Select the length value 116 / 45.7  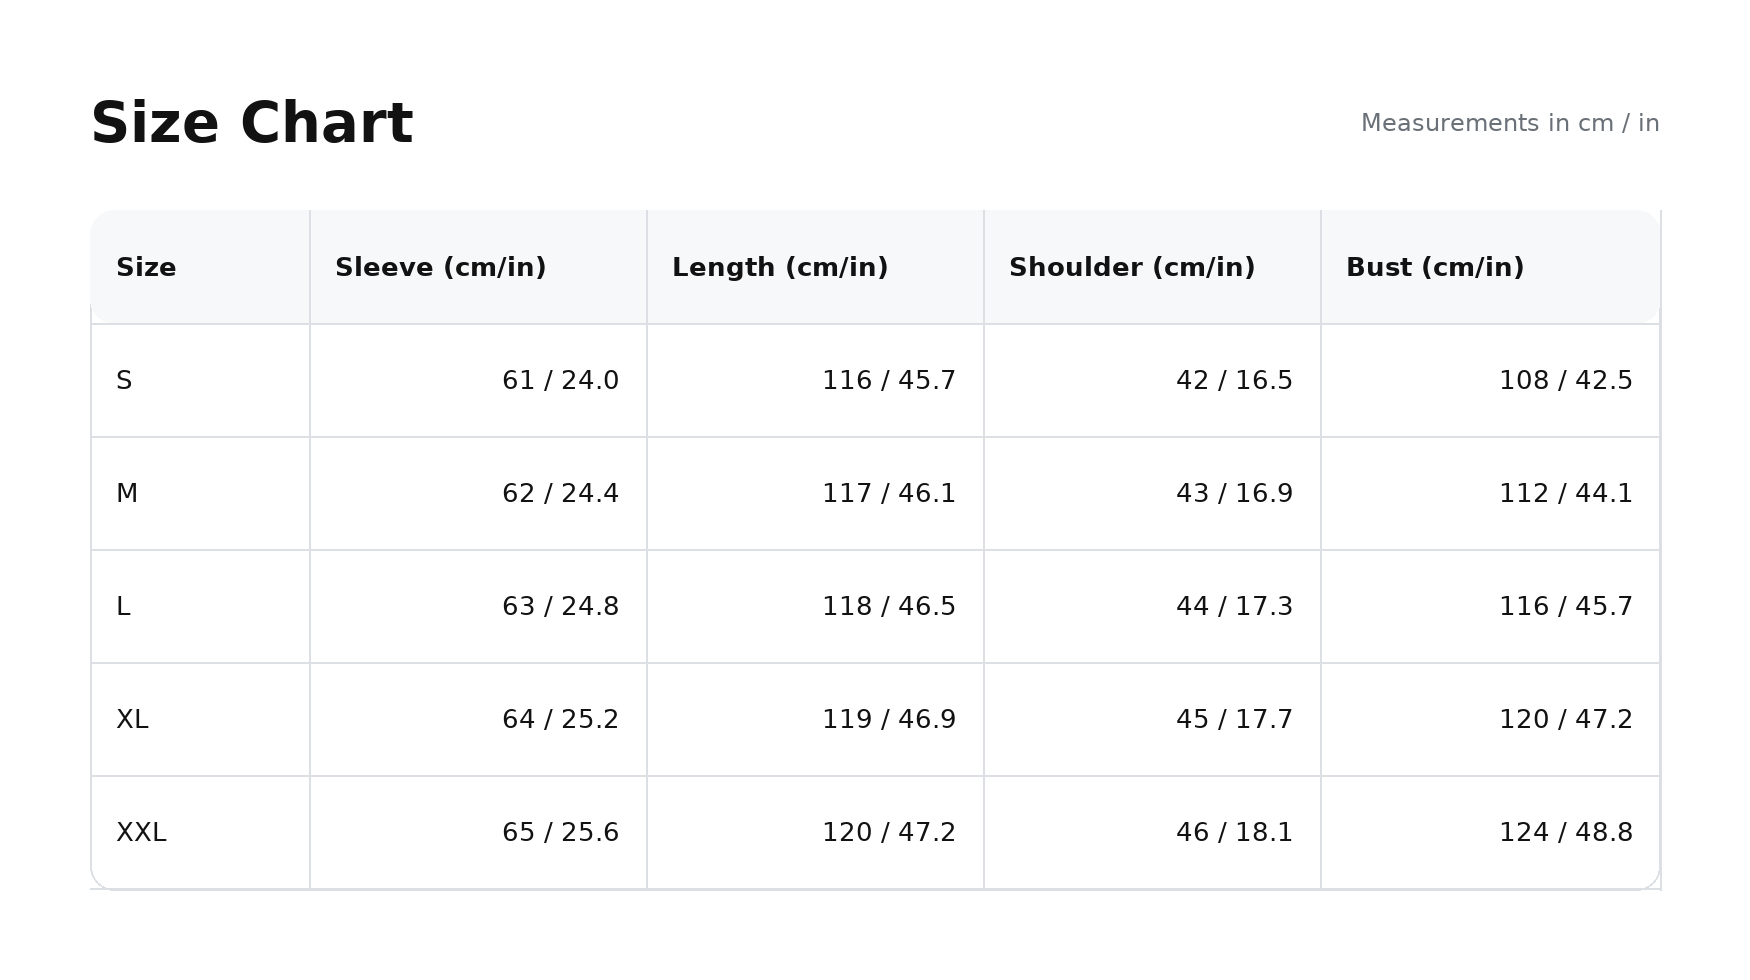[x=888, y=381]
